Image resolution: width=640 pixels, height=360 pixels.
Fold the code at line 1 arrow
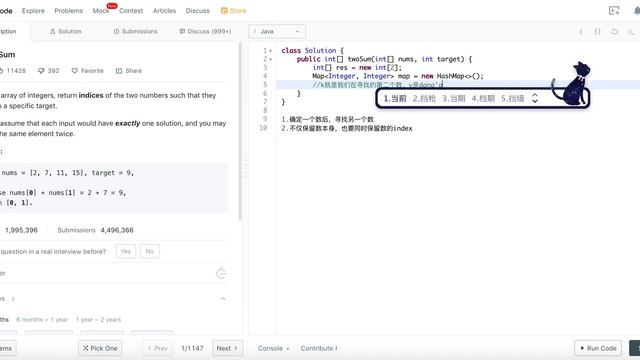point(271,51)
